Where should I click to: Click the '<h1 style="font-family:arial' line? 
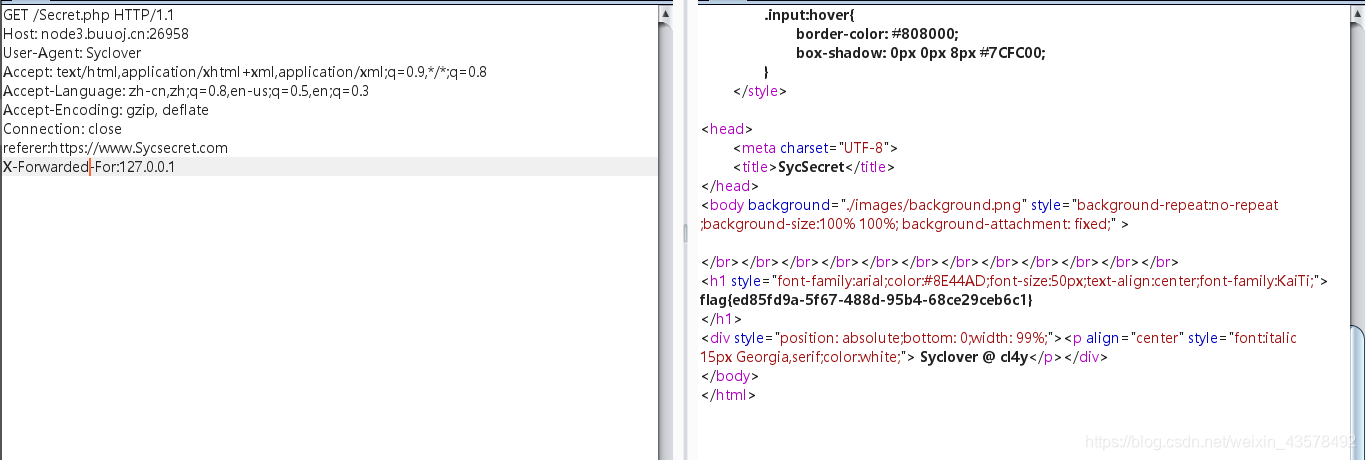[x=1014, y=281]
